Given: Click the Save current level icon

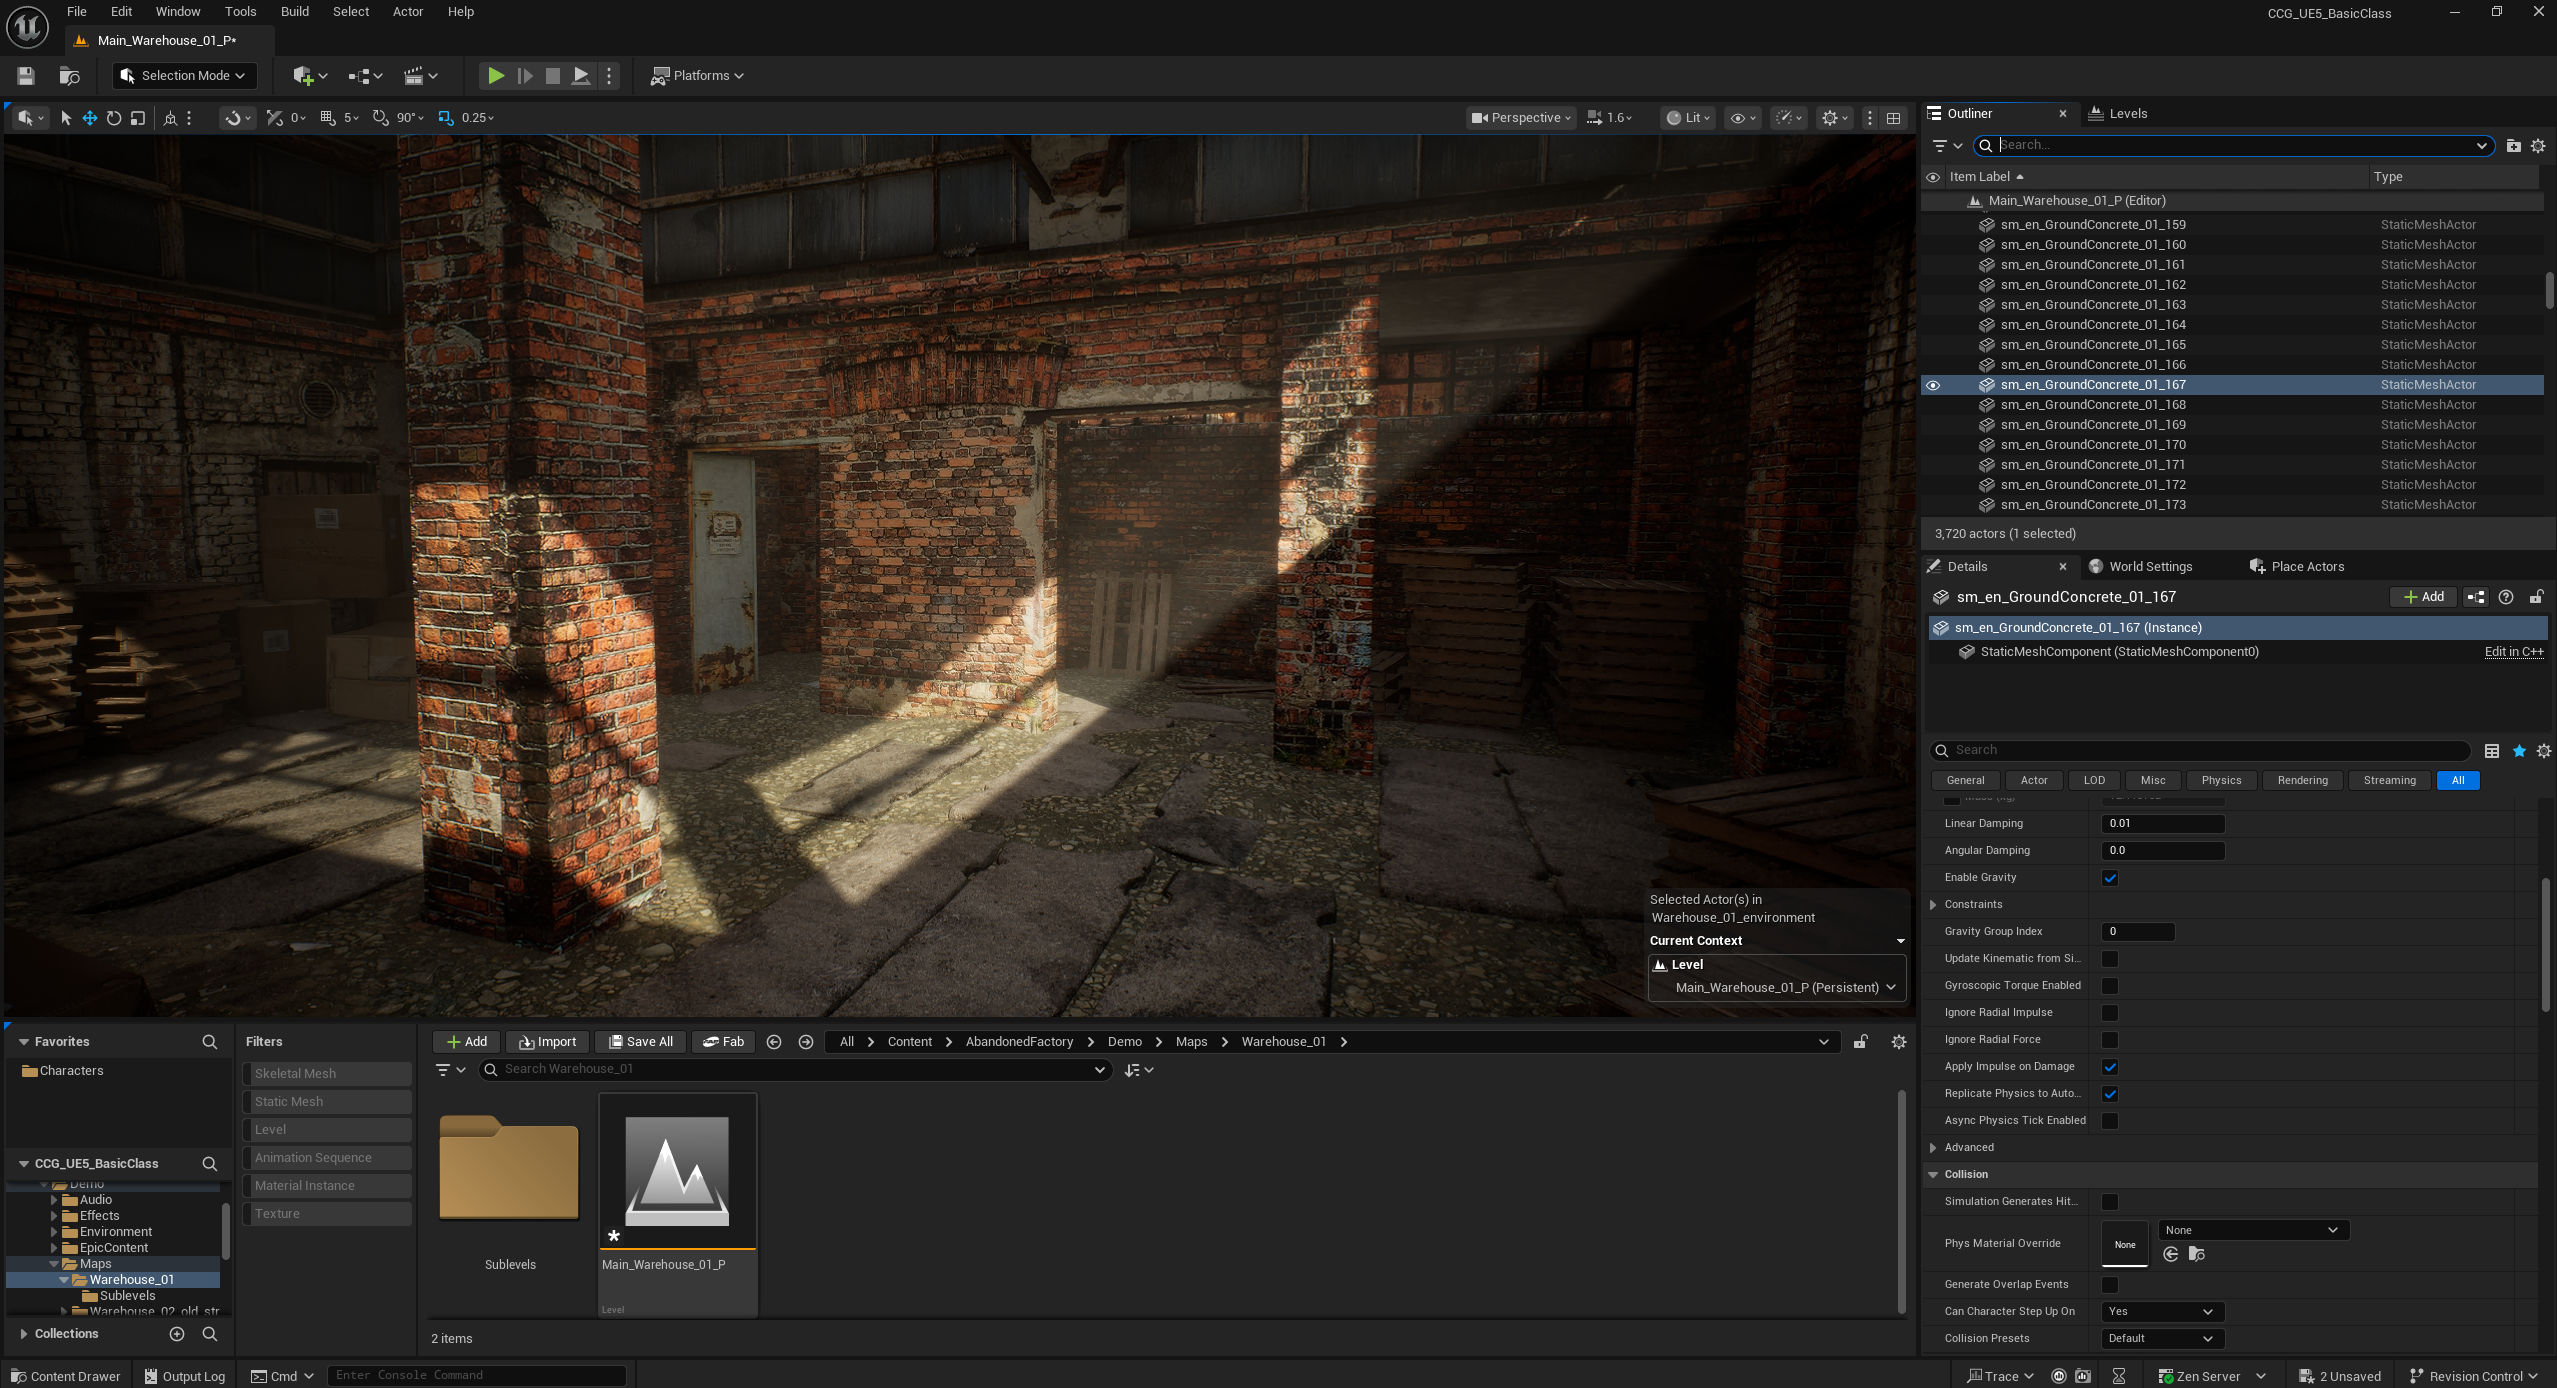Looking at the screenshot, I should click(26, 76).
